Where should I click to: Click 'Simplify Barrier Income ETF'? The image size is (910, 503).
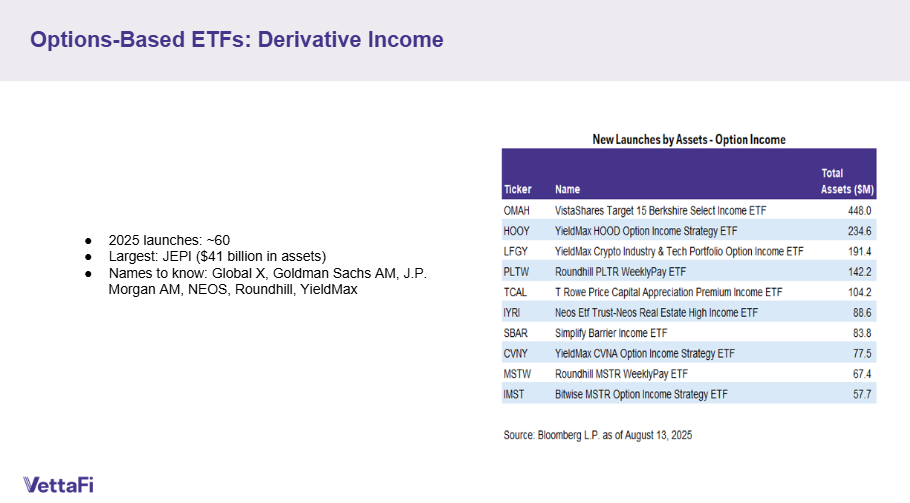[x=611, y=333]
